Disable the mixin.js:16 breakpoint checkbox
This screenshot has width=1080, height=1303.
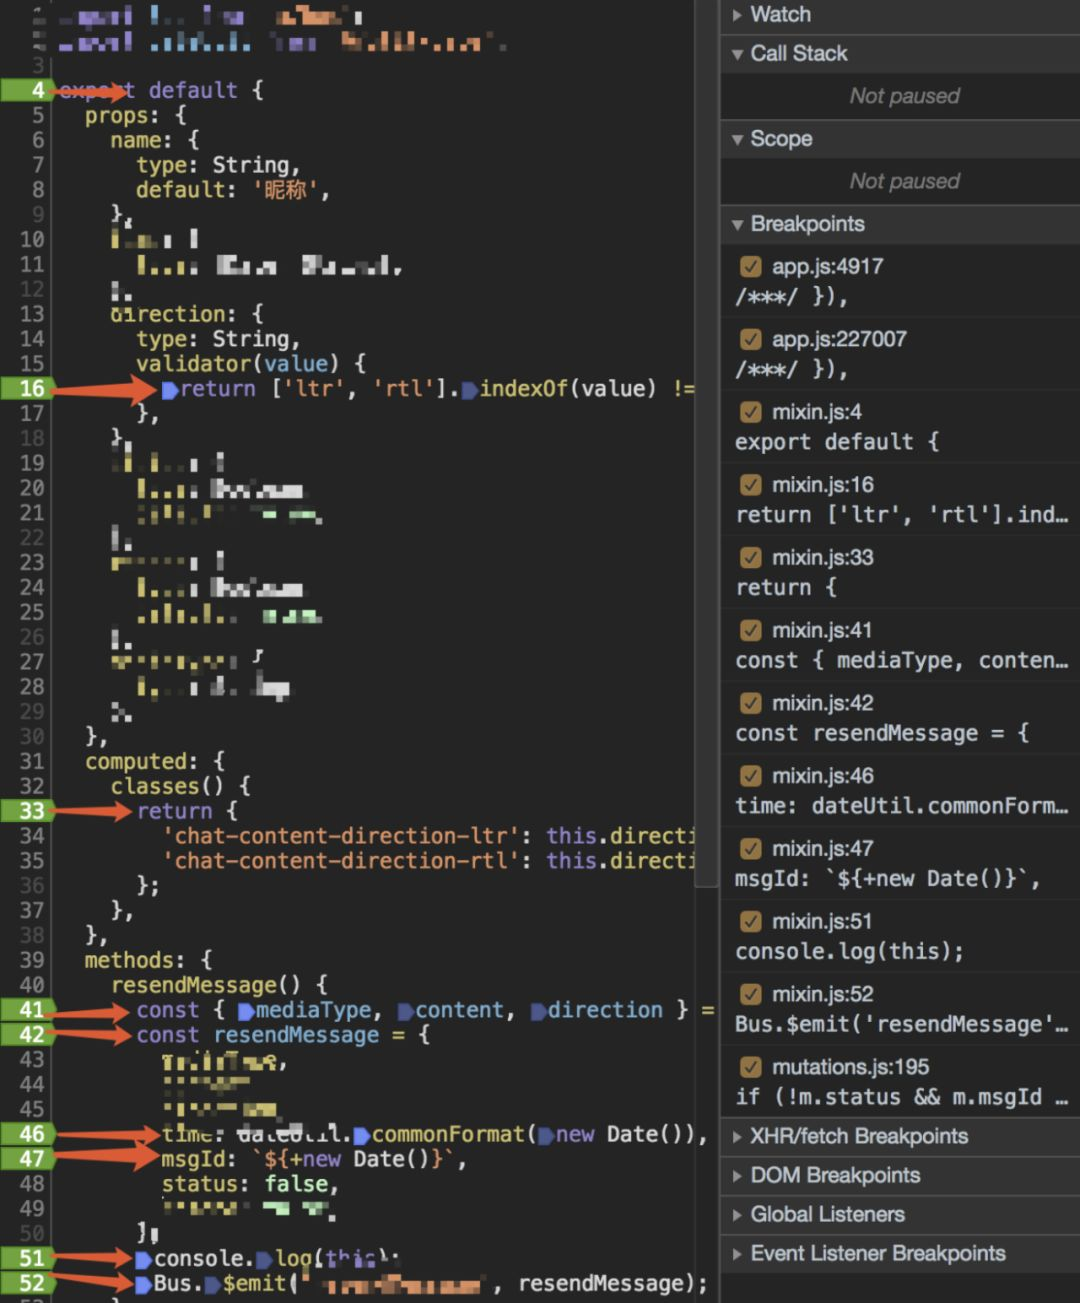(x=750, y=485)
